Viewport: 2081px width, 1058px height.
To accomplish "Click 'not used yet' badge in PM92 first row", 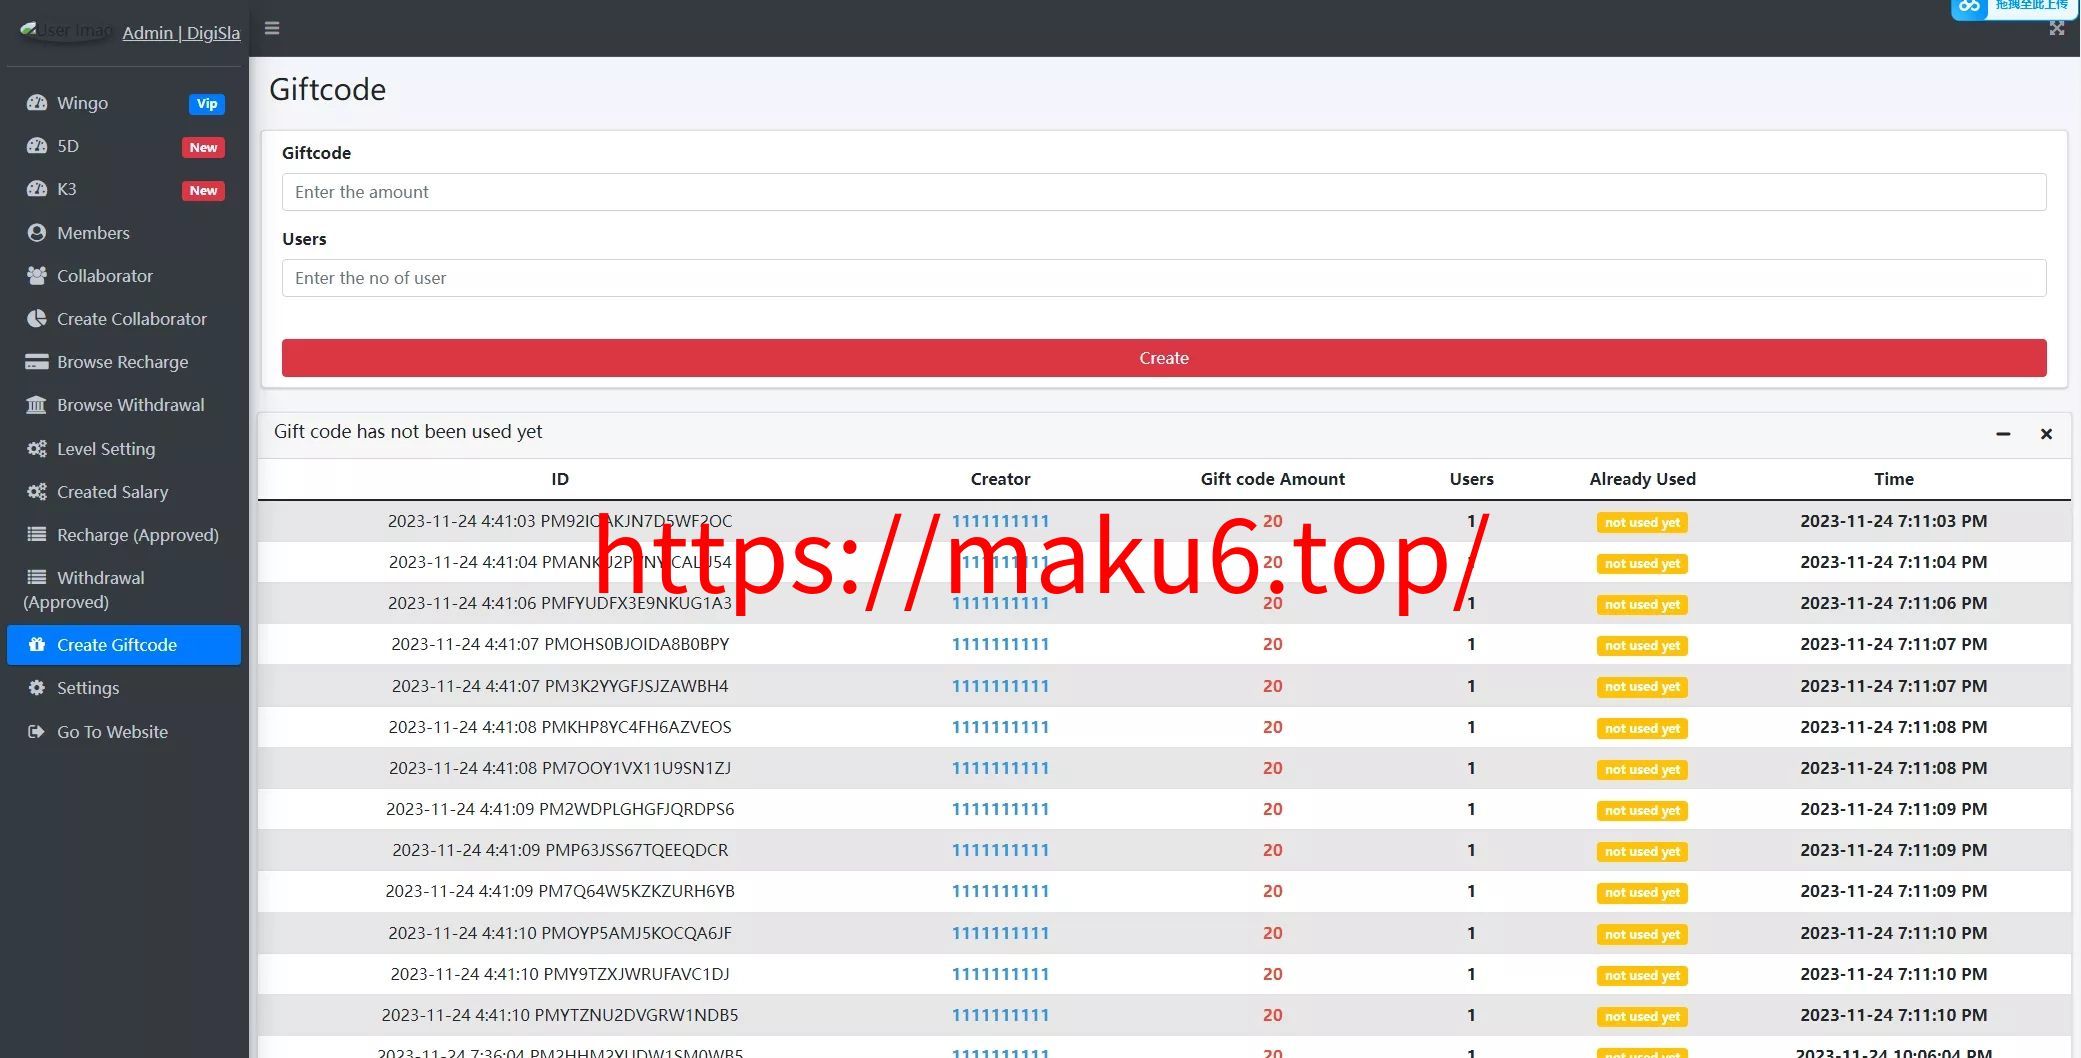I will [1642, 522].
